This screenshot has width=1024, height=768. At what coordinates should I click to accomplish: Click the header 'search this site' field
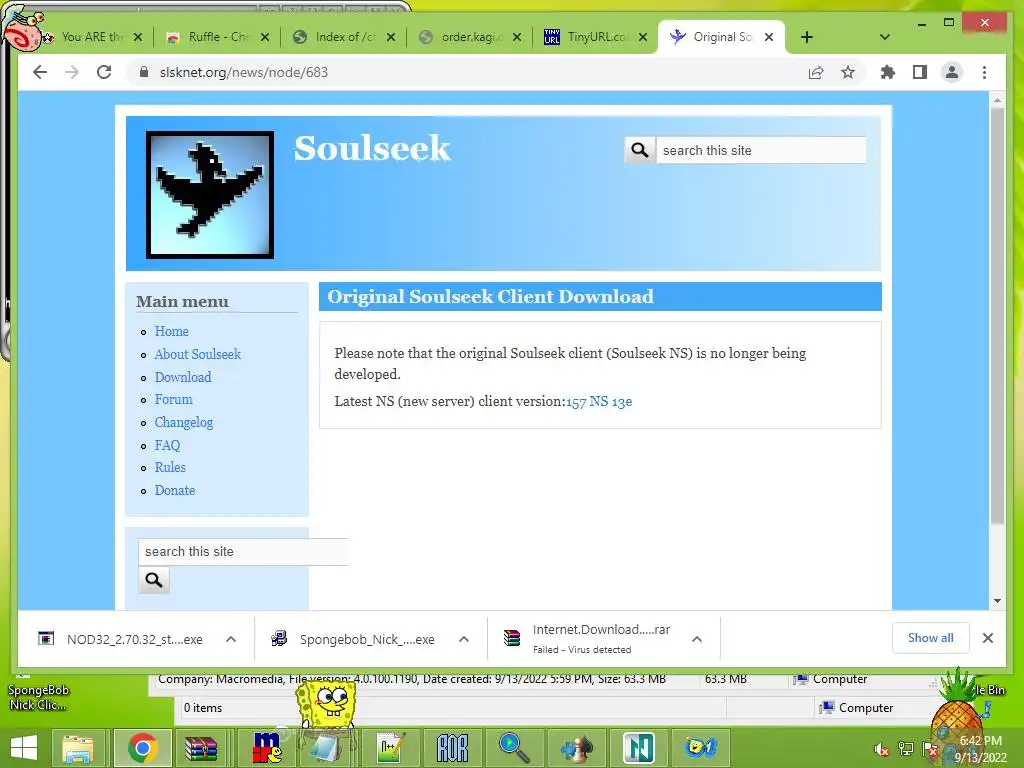(761, 150)
